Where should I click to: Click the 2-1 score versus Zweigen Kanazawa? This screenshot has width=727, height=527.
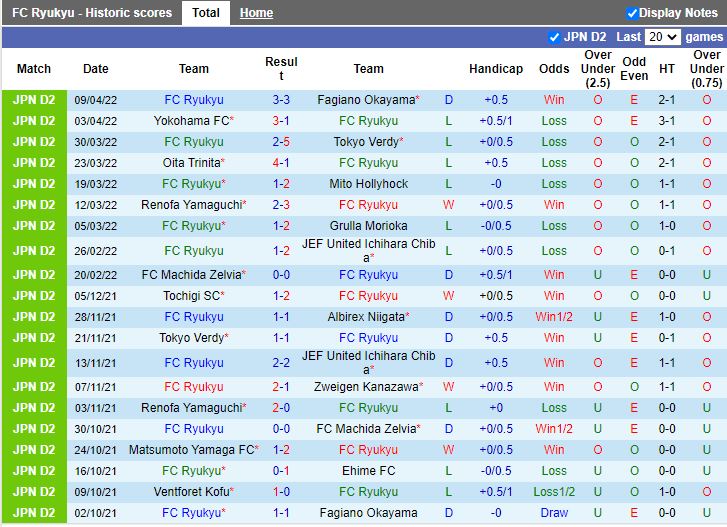click(281, 387)
